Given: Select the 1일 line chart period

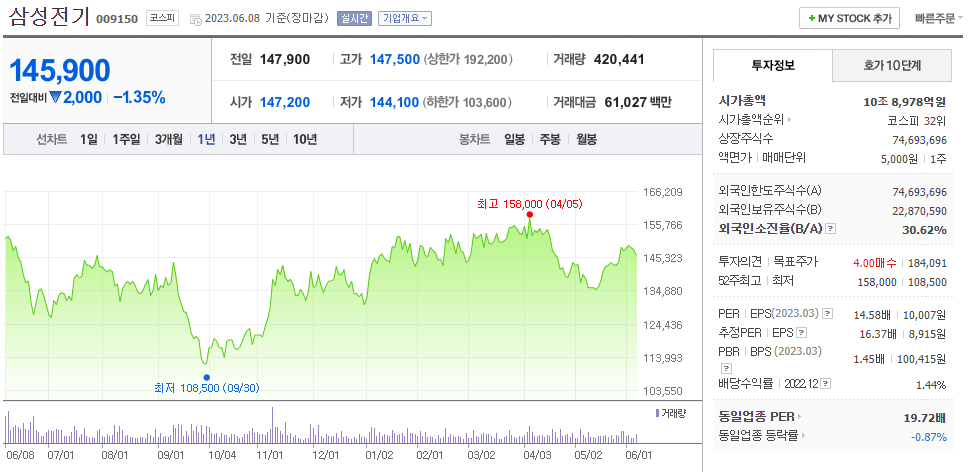Looking at the screenshot, I should (89, 140).
